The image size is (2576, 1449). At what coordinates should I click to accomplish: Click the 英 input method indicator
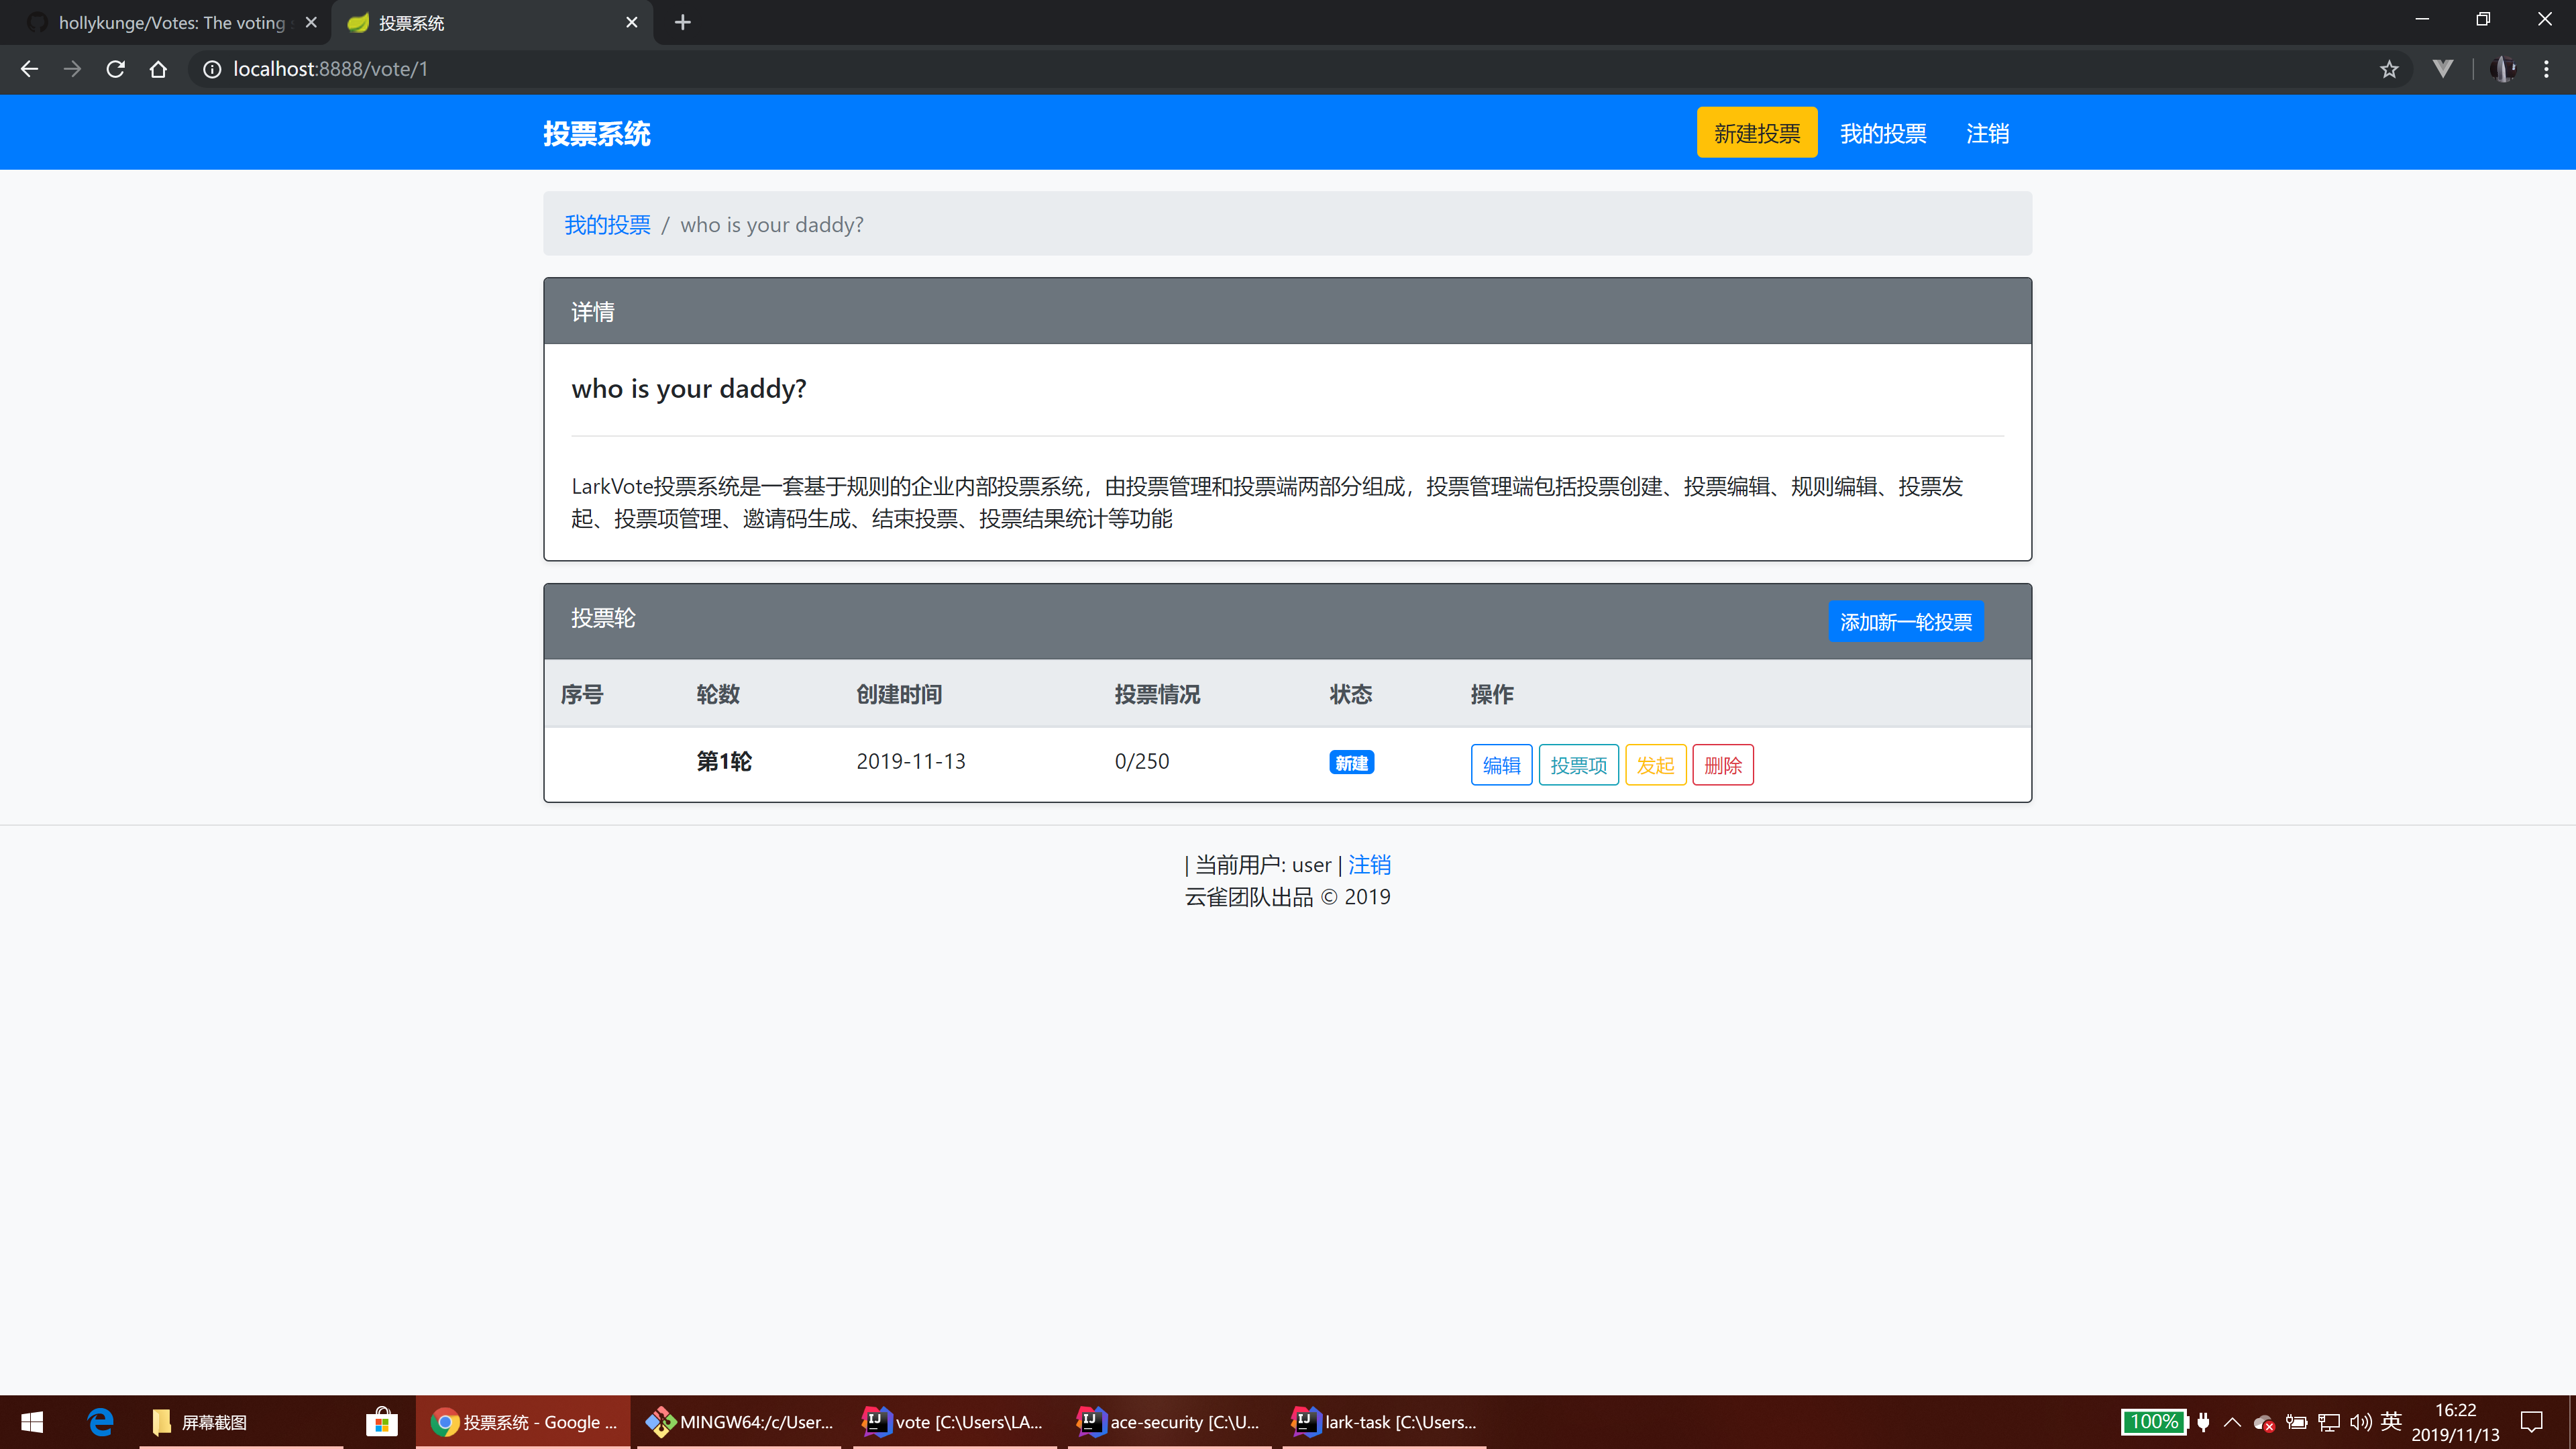pyautogui.click(x=2391, y=1421)
